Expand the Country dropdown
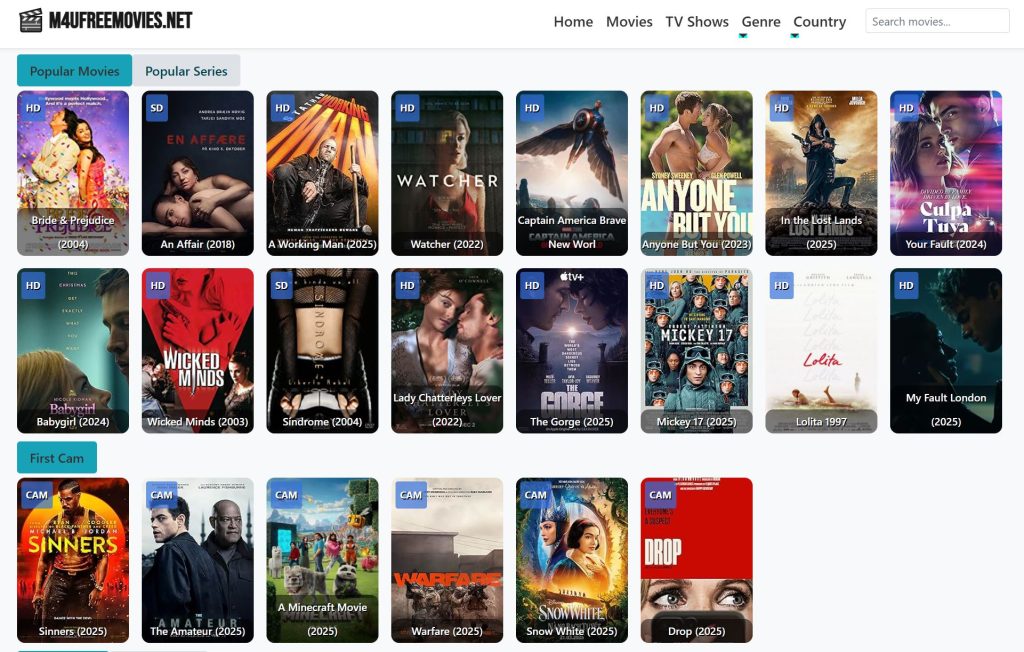The image size is (1024, 652). click(x=820, y=22)
